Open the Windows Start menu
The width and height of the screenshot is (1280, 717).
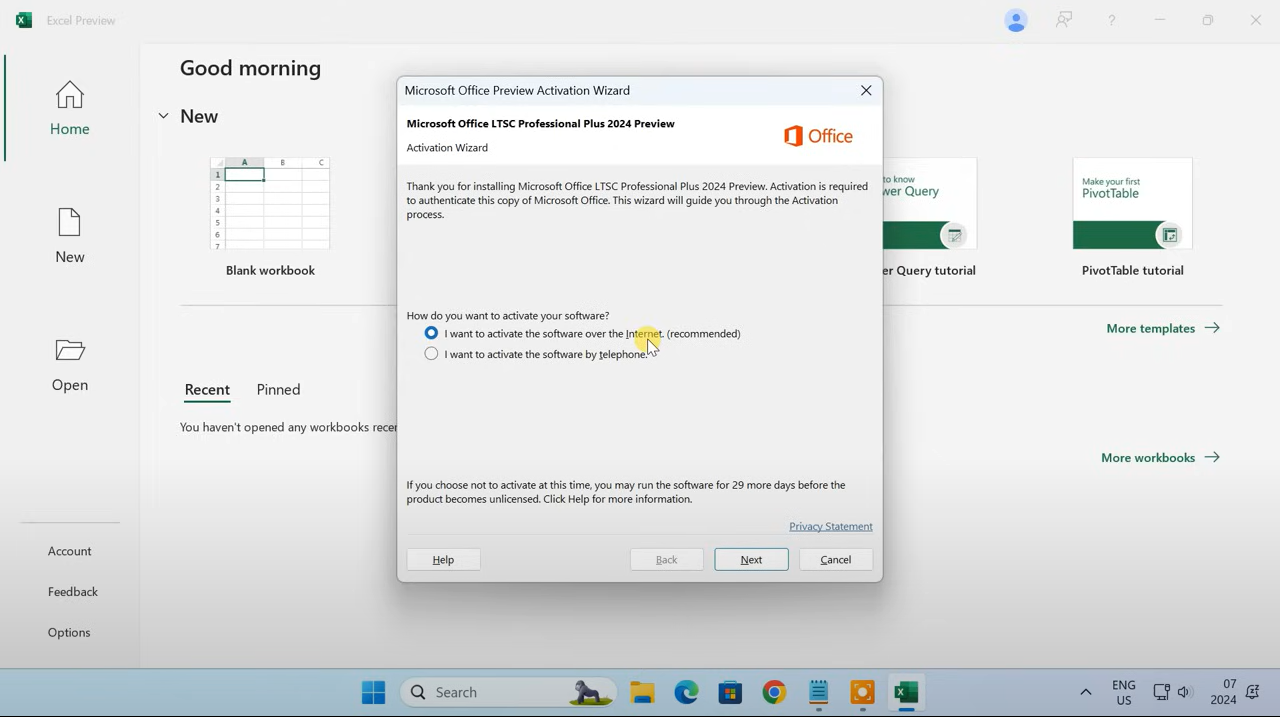(374, 692)
